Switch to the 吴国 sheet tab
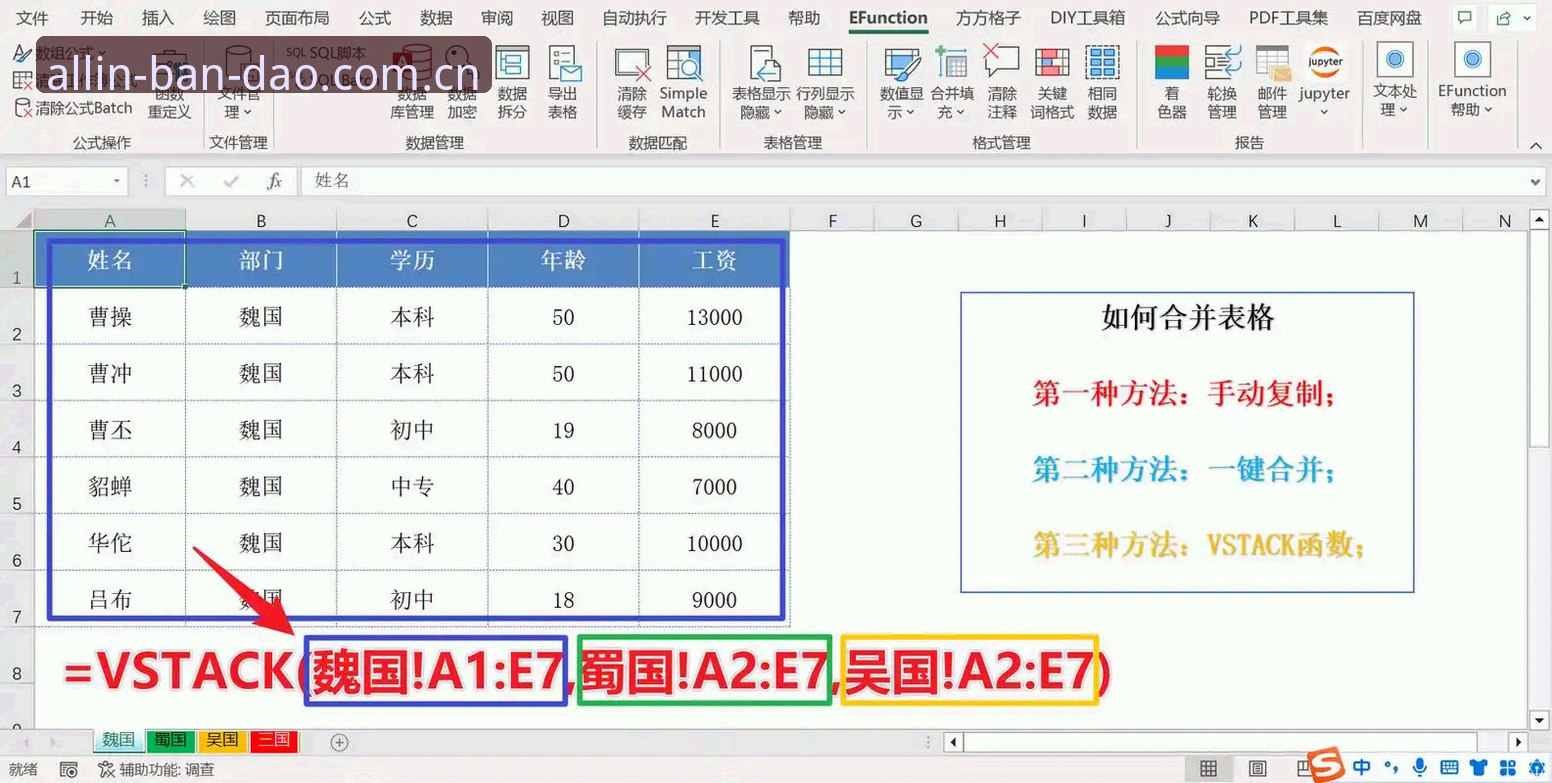 tap(223, 741)
